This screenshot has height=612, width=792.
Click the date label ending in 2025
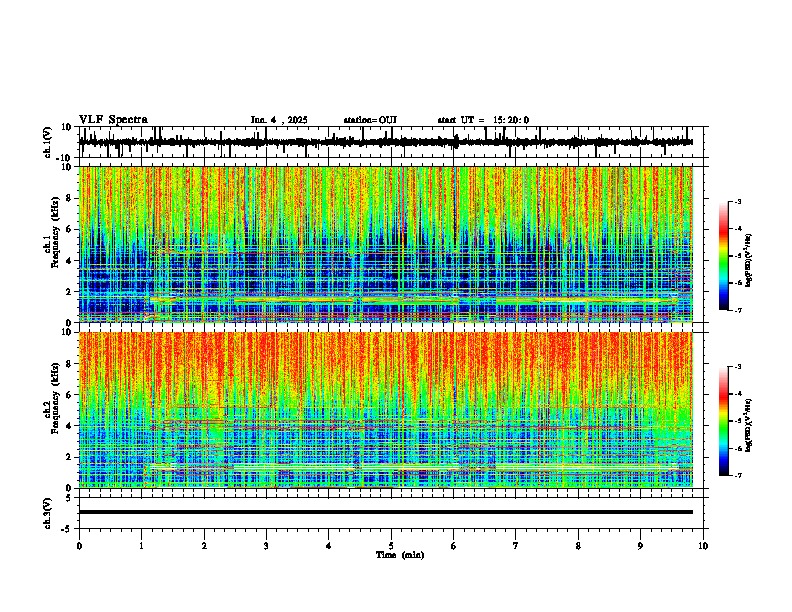click(x=279, y=120)
